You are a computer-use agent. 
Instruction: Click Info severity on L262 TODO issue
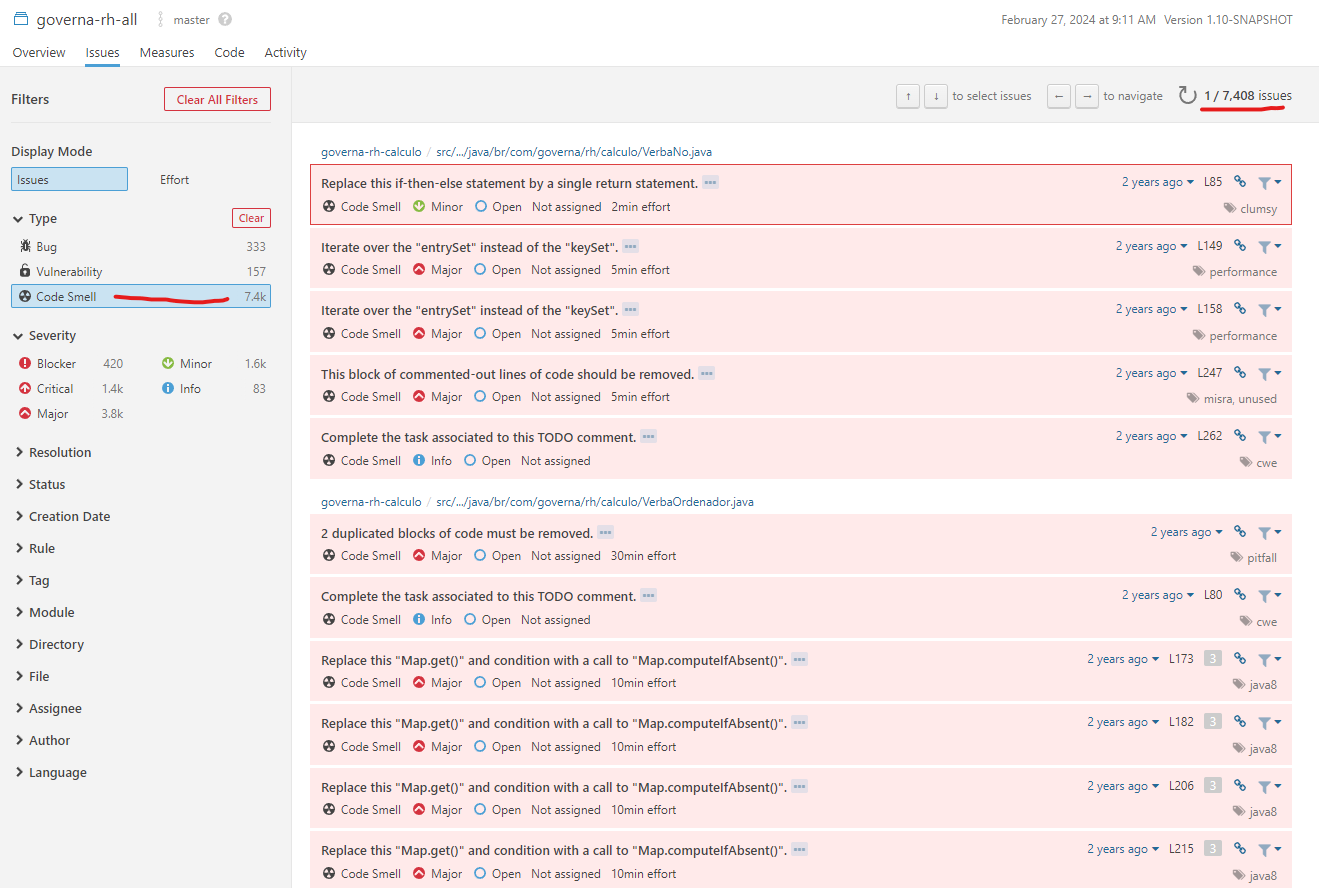pos(432,461)
